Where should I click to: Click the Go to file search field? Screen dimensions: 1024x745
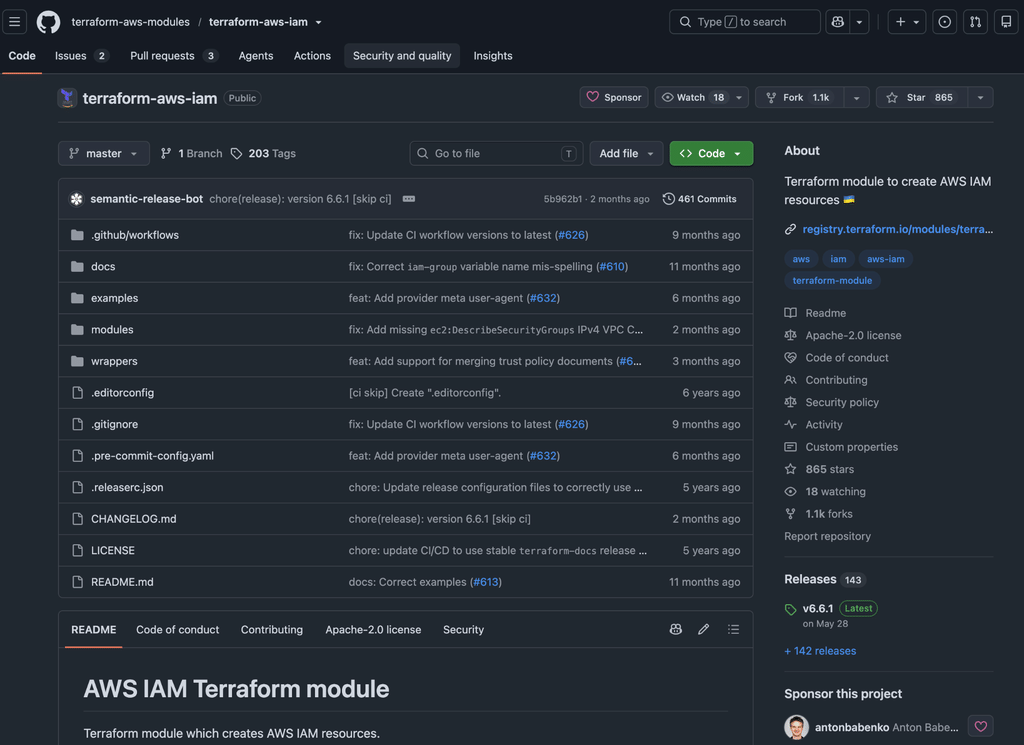497,153
